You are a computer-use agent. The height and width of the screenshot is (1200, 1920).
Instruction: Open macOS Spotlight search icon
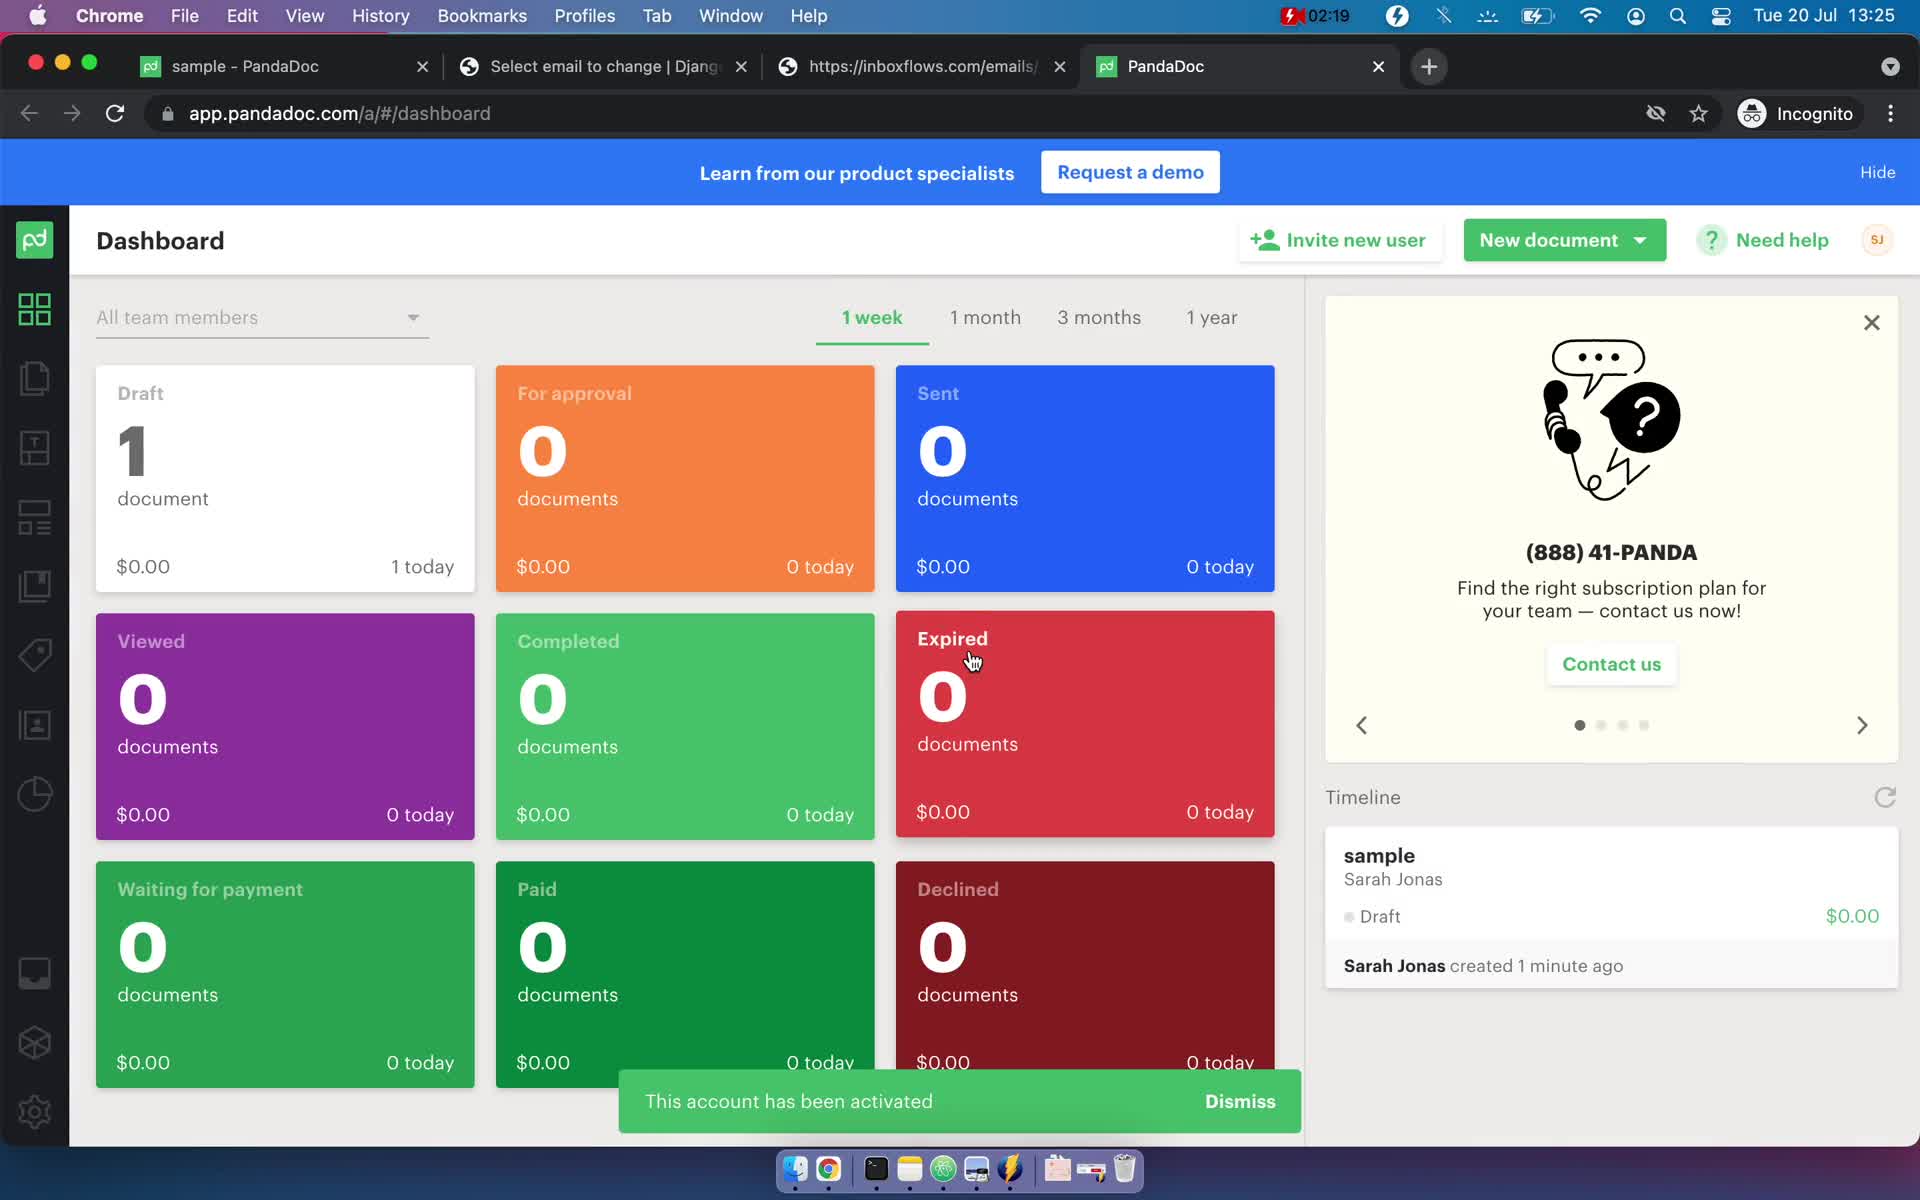(x=1678, y=16)
